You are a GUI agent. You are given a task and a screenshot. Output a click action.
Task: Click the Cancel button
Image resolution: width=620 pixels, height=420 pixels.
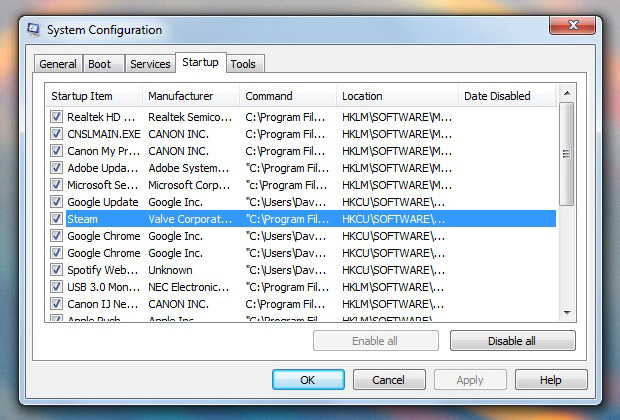pos(389,380)
